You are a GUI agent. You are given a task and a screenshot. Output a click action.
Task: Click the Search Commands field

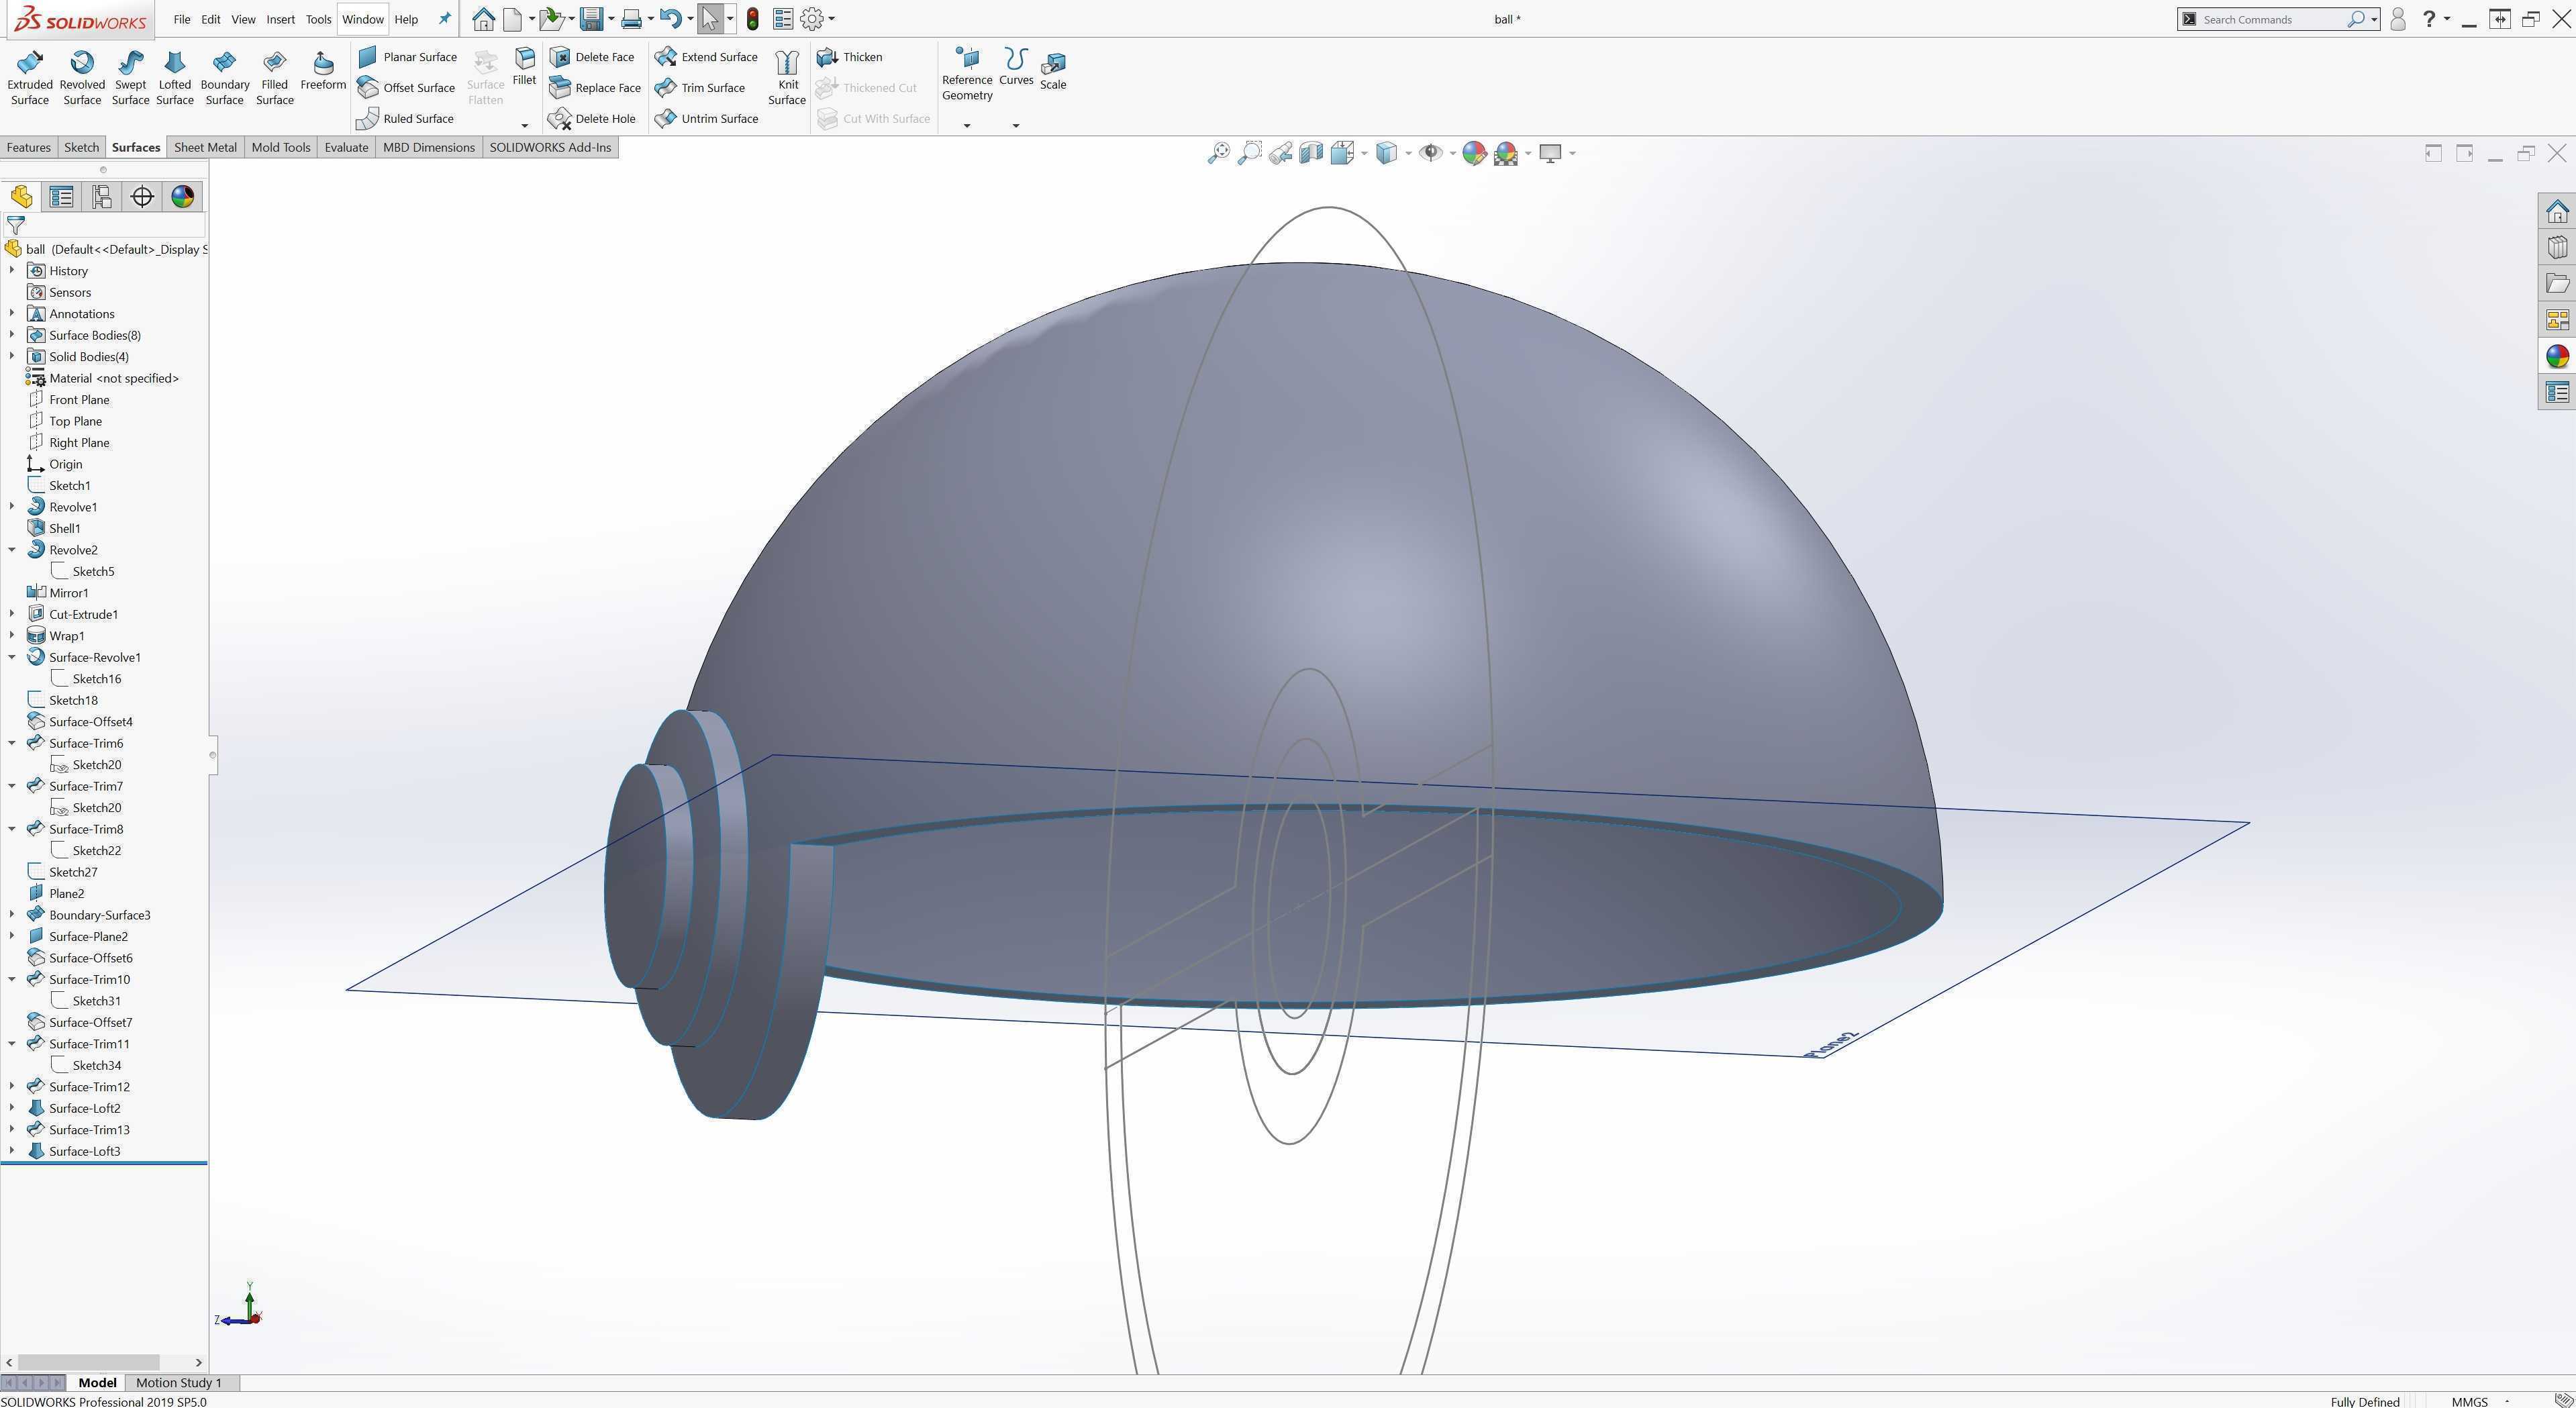click(2279, 19)
